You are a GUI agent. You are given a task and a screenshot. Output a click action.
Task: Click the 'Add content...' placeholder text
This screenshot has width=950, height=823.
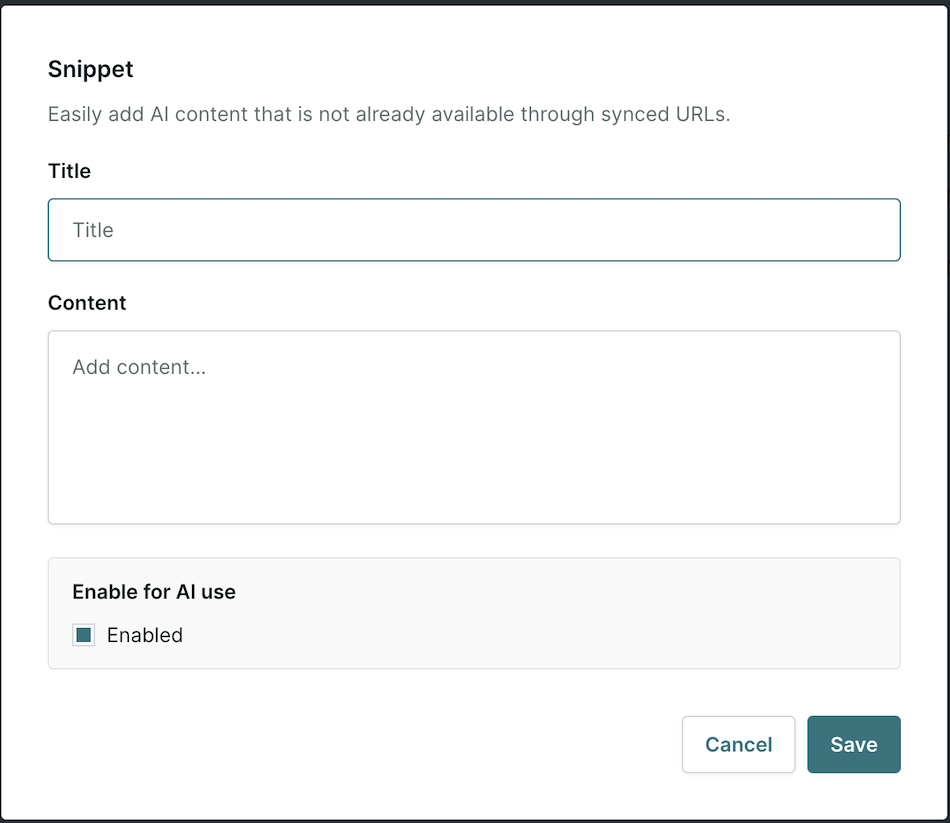click(139, 367)
